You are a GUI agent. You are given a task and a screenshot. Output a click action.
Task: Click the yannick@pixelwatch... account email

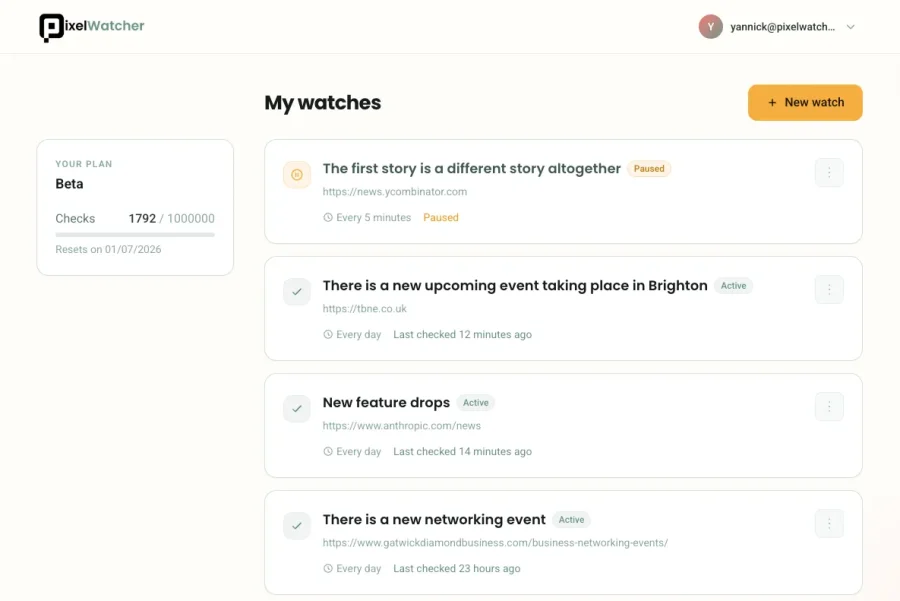(782, 27)
